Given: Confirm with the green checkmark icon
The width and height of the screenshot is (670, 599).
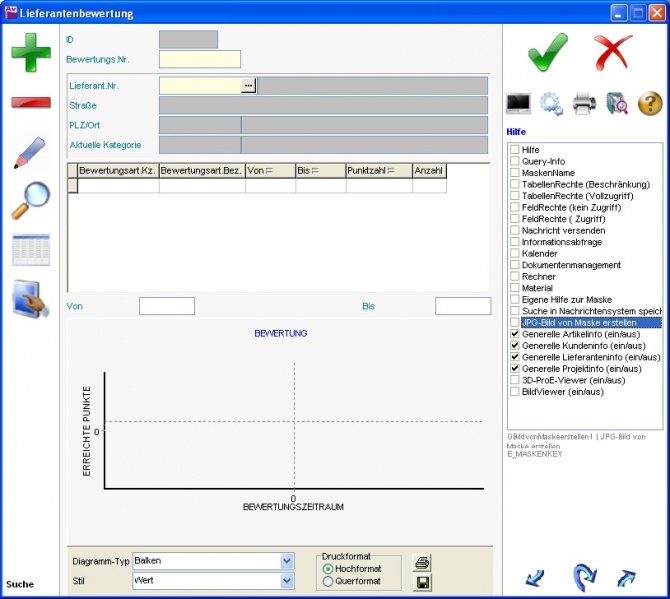Looking at the screenshot, I should click(547, 52).
